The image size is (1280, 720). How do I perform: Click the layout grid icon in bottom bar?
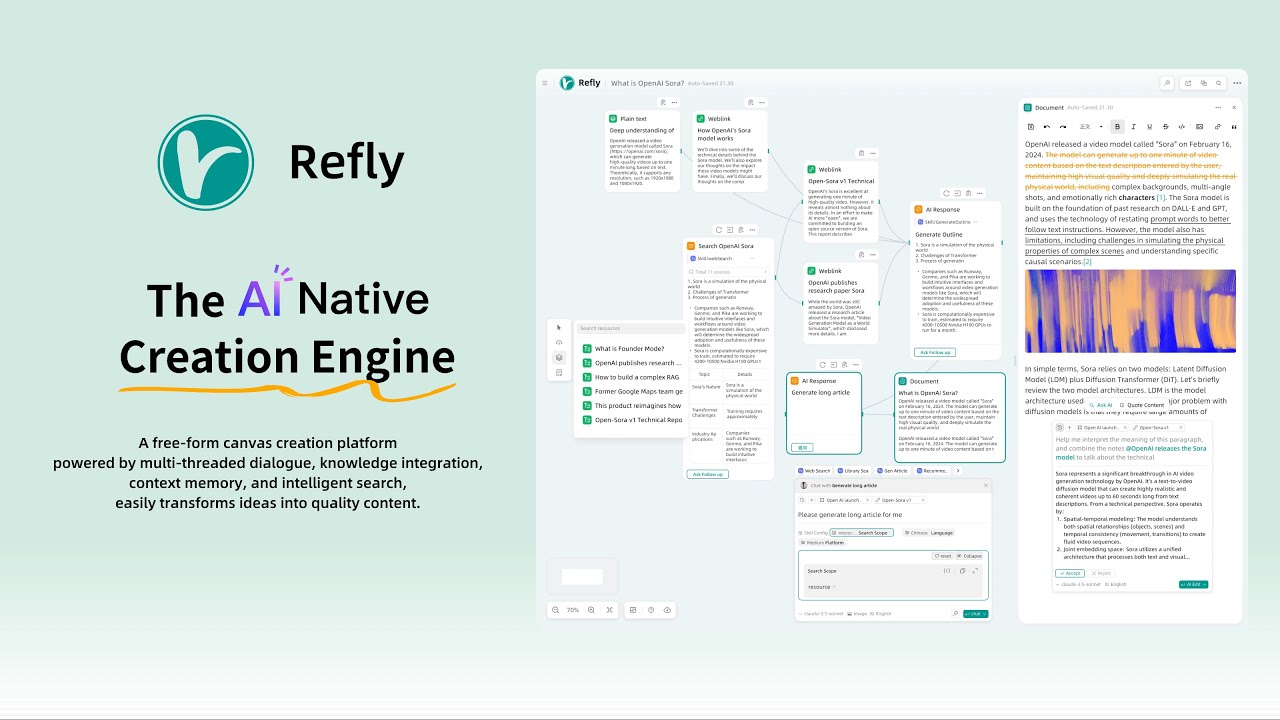pos(633,610)
